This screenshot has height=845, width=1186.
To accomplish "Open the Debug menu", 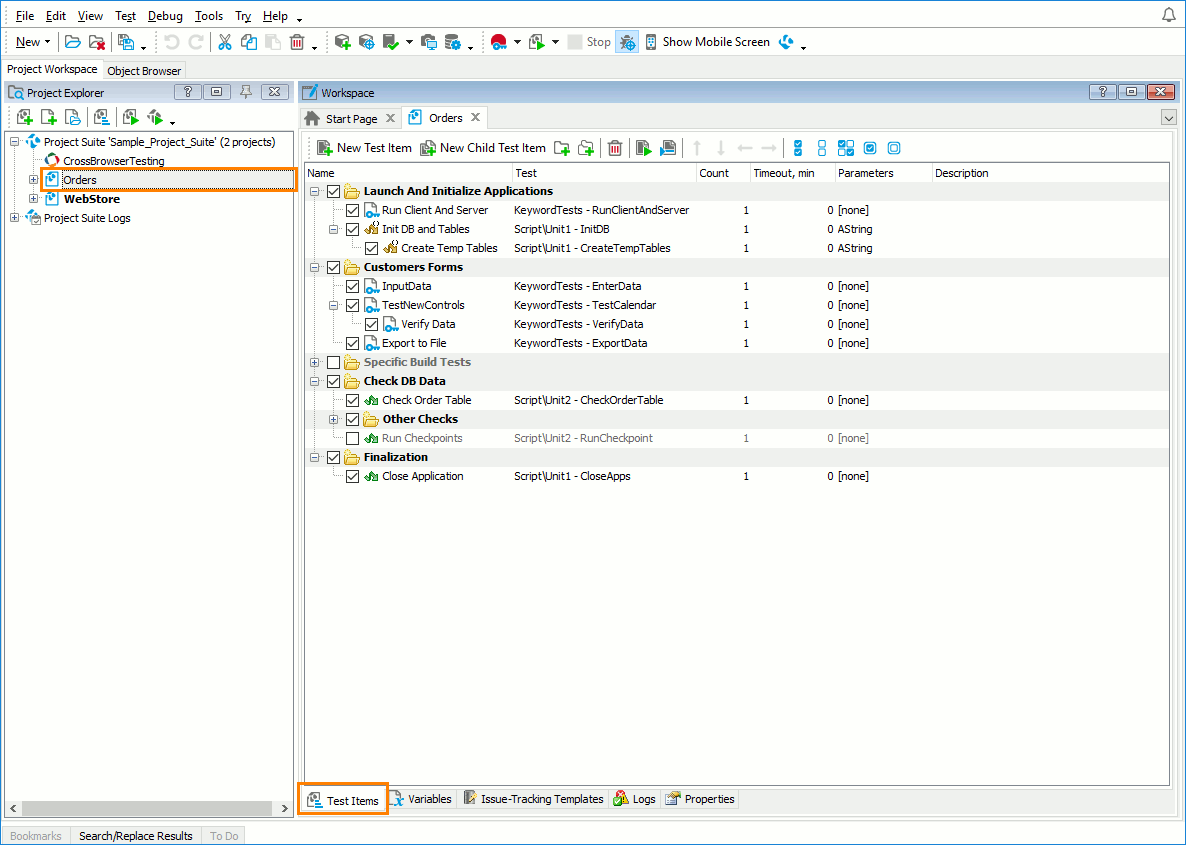I will pyautogui.click(x=165, y=16).
